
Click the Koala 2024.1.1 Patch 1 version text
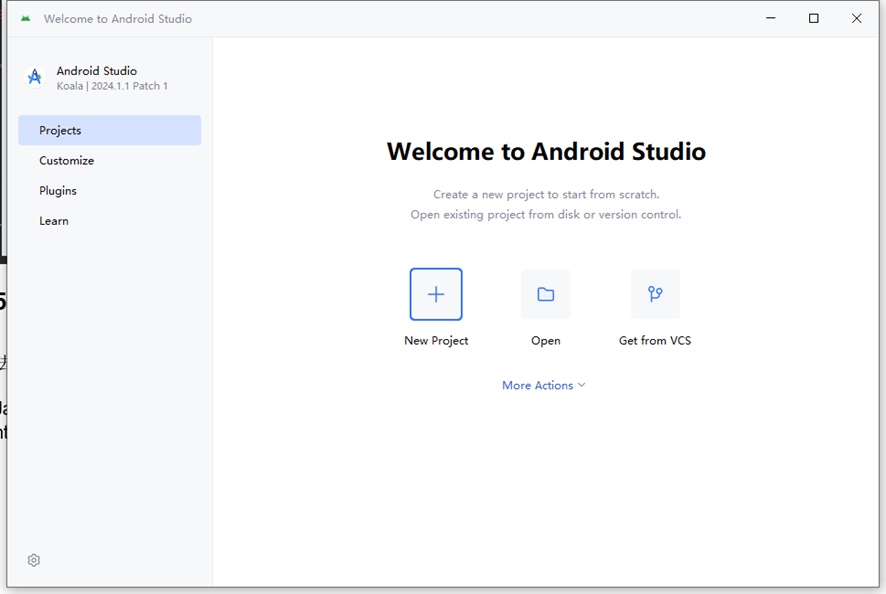tap(112, 86)
